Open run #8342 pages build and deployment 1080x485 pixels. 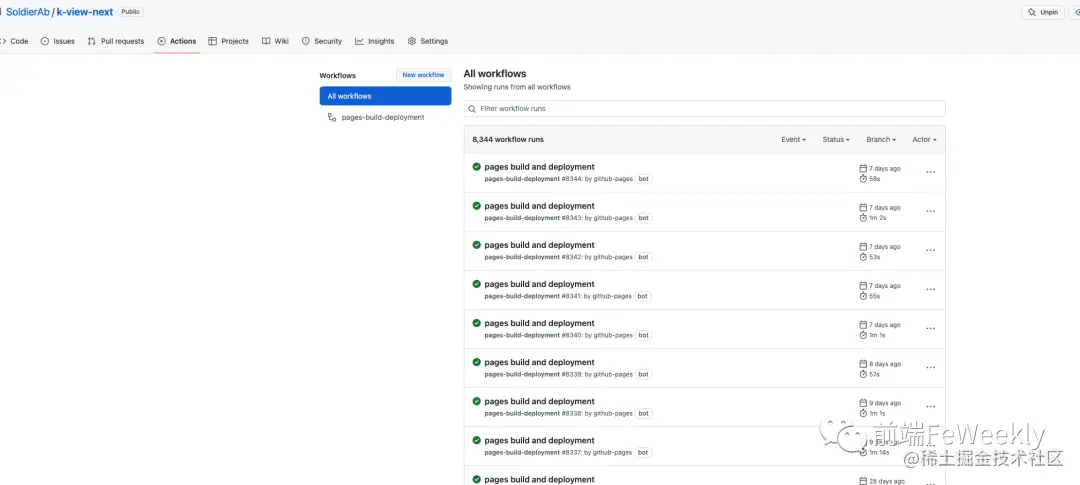539,245
